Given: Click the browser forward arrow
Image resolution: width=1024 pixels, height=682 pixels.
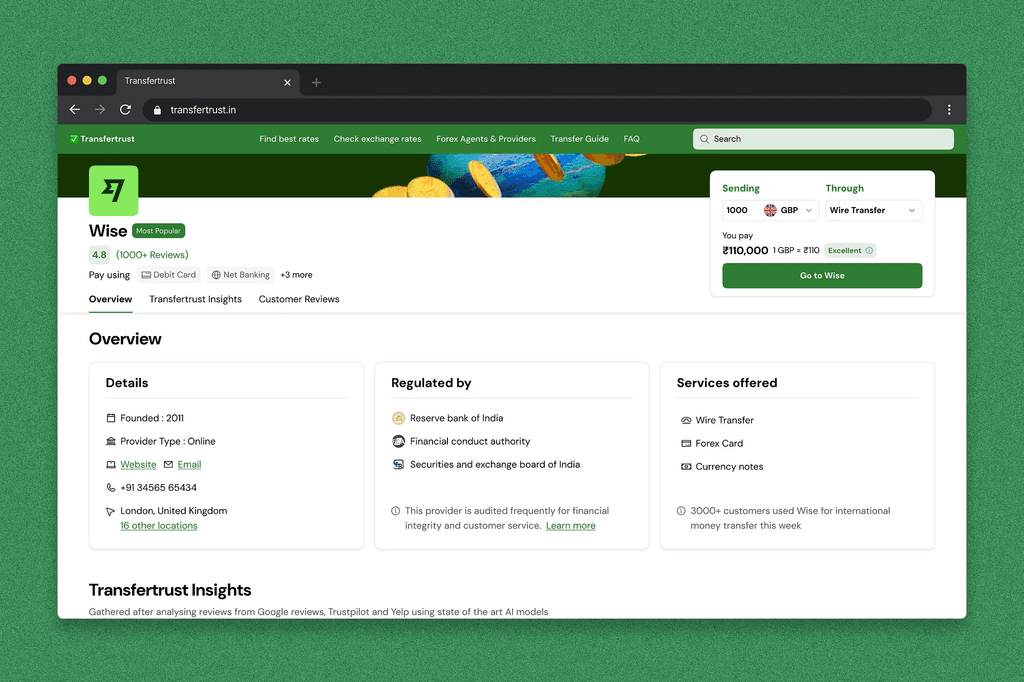Looking at the screenshot, I should tap(100, 110).
